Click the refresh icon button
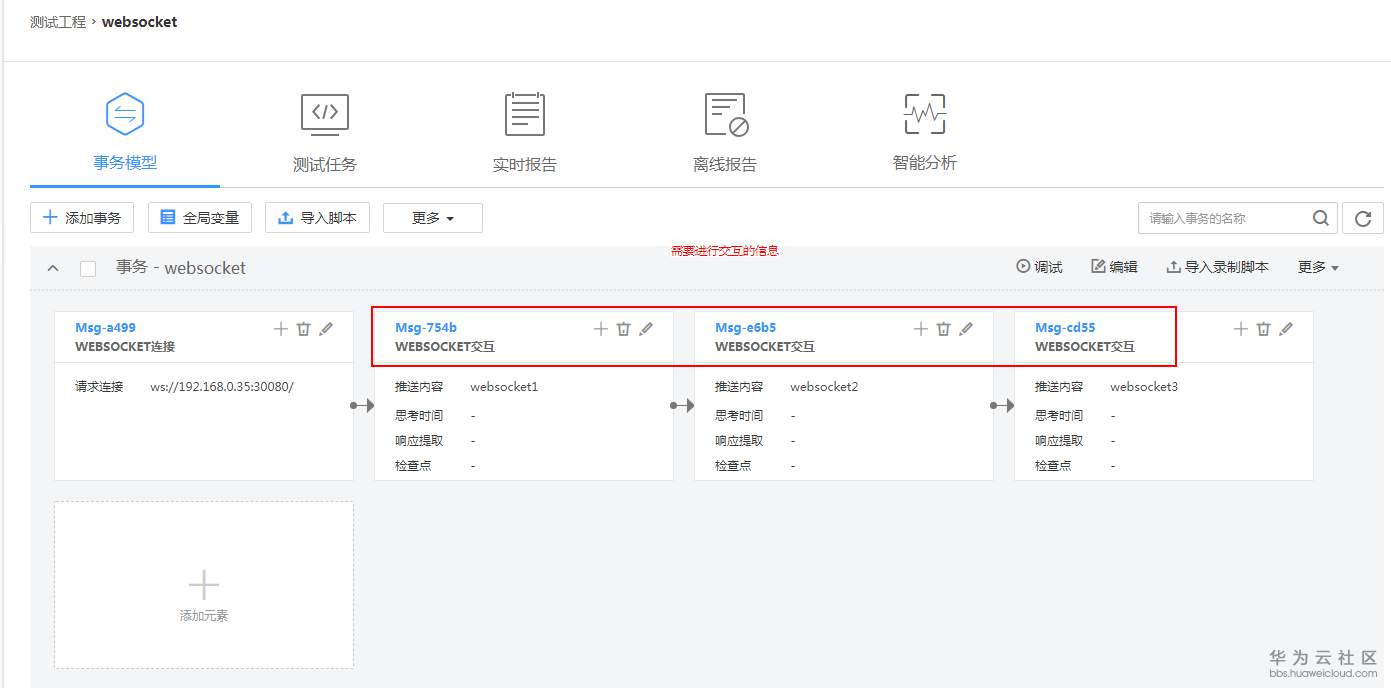 [1363, 218]
